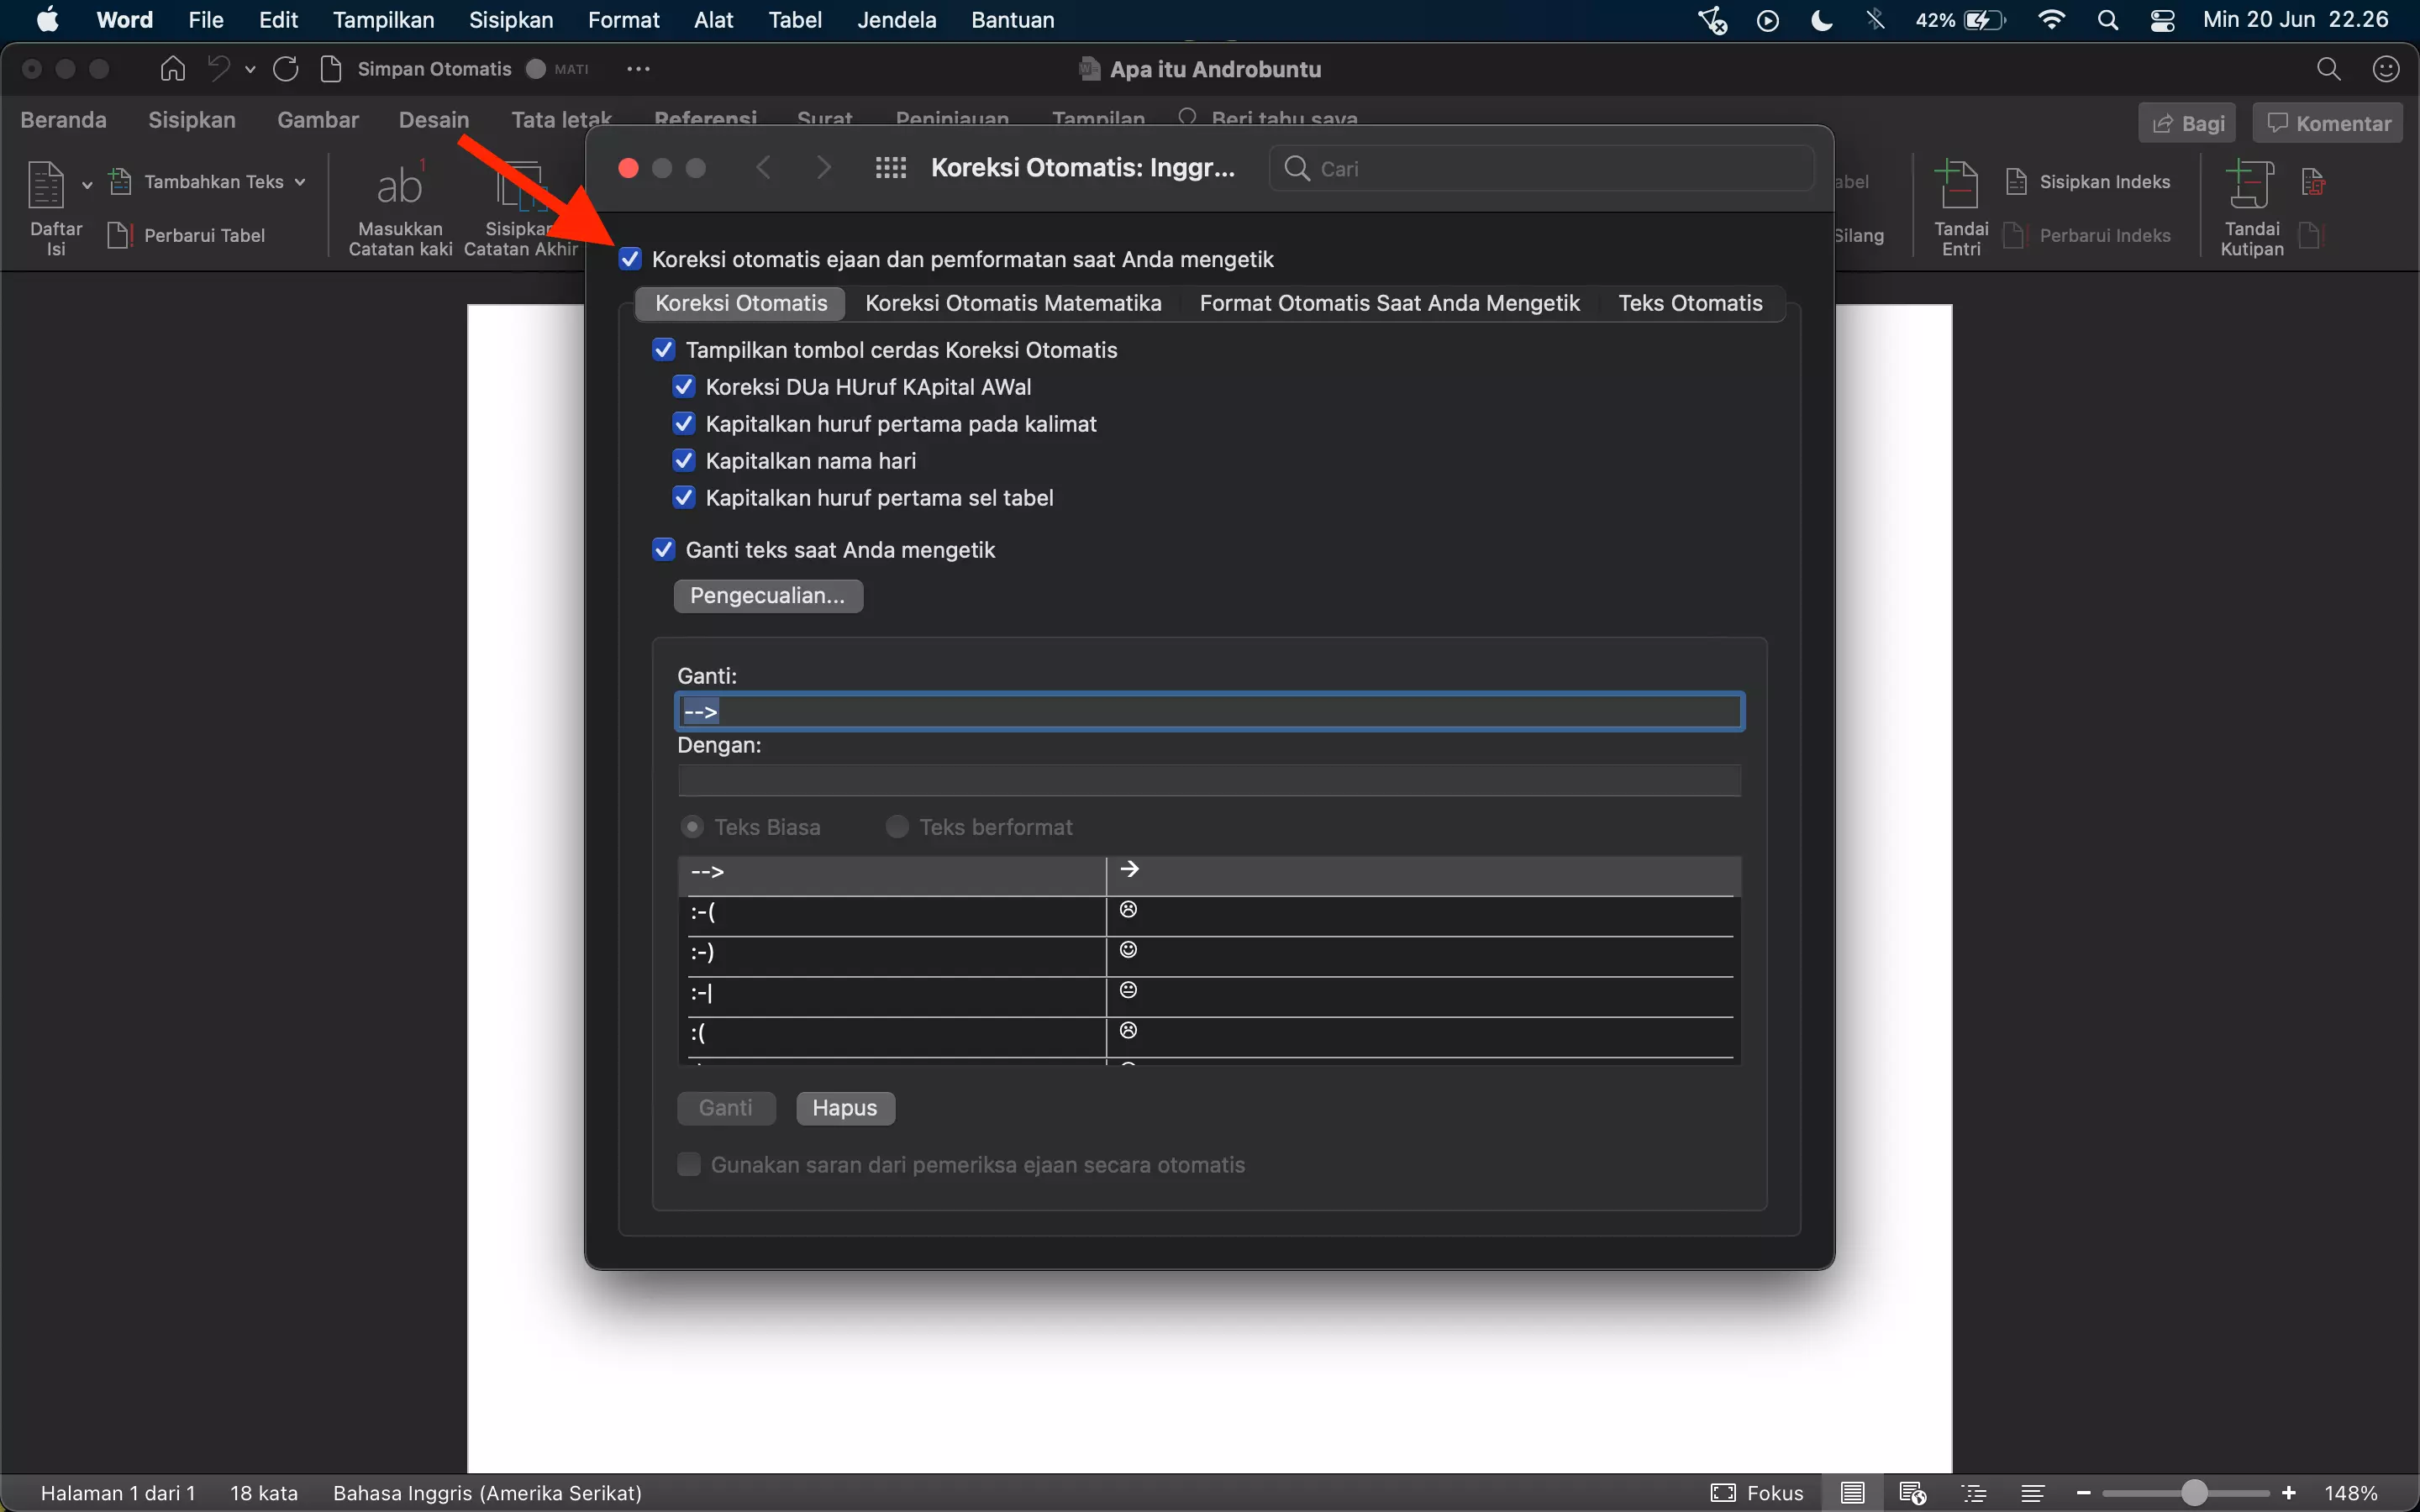Click the Sisipkan Indeks icon

click(x=2015, y=182)
